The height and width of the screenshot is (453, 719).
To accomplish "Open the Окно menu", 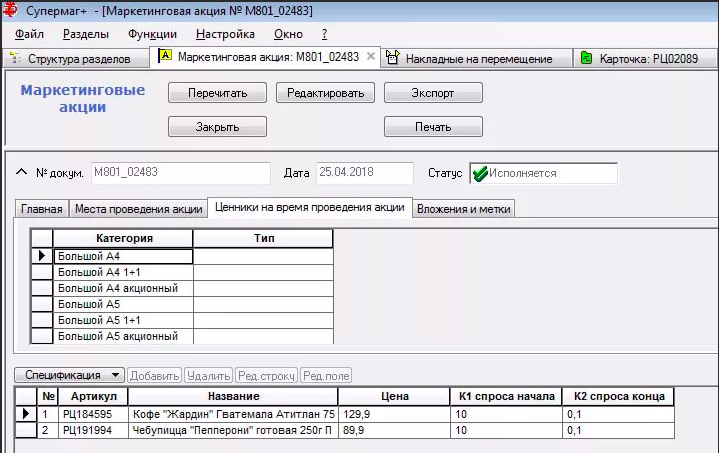I will [x=288, y=34].
